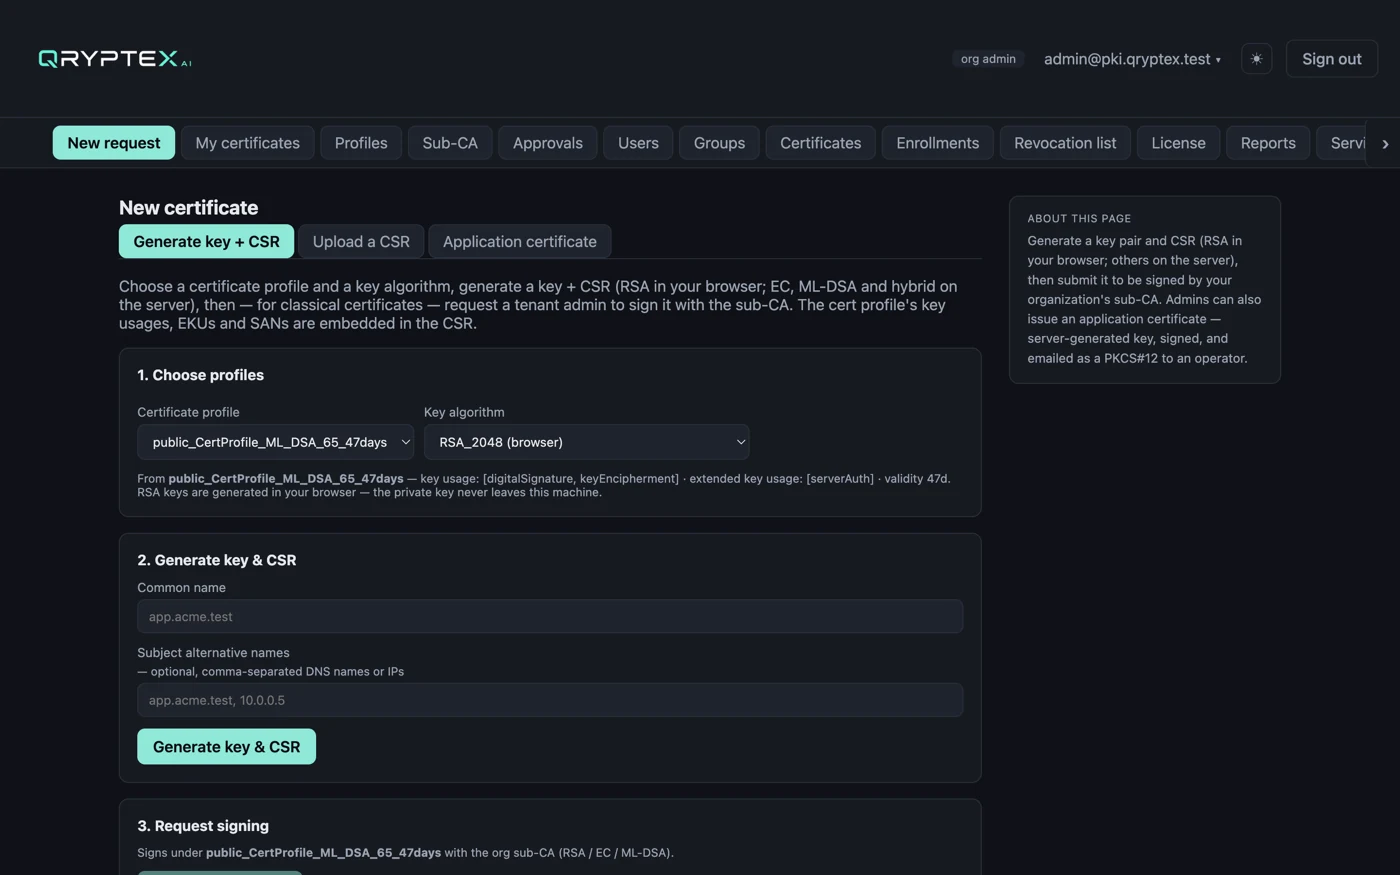Switch to Upload a CSR subtab

point(361,241)
